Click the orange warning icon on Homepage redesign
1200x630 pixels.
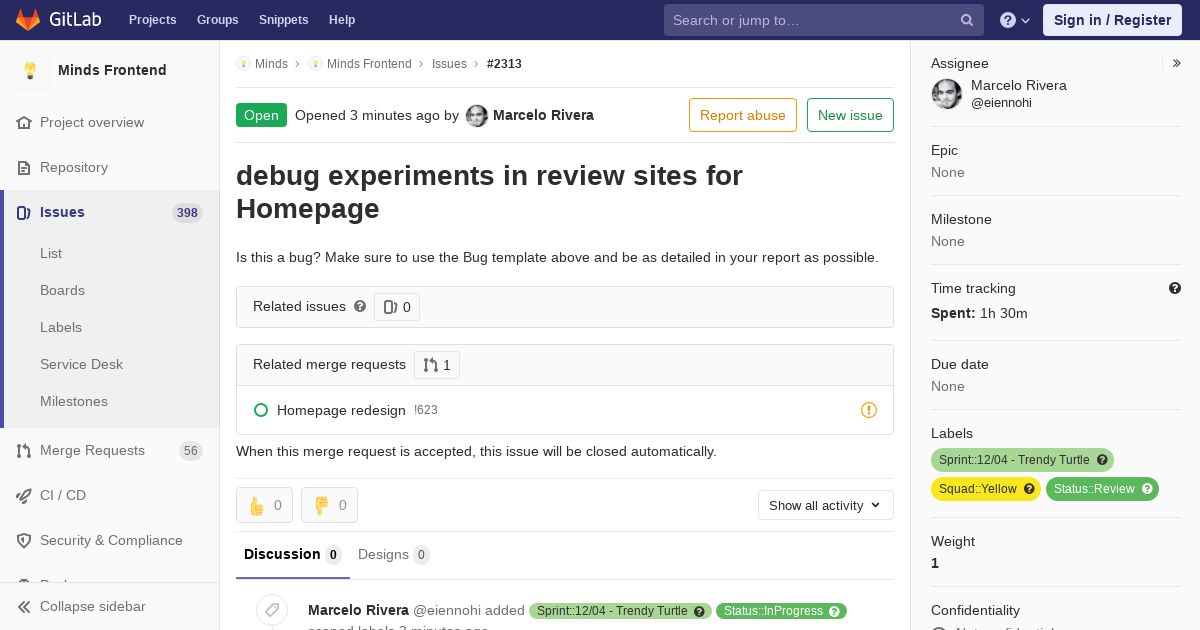(869, 410)
